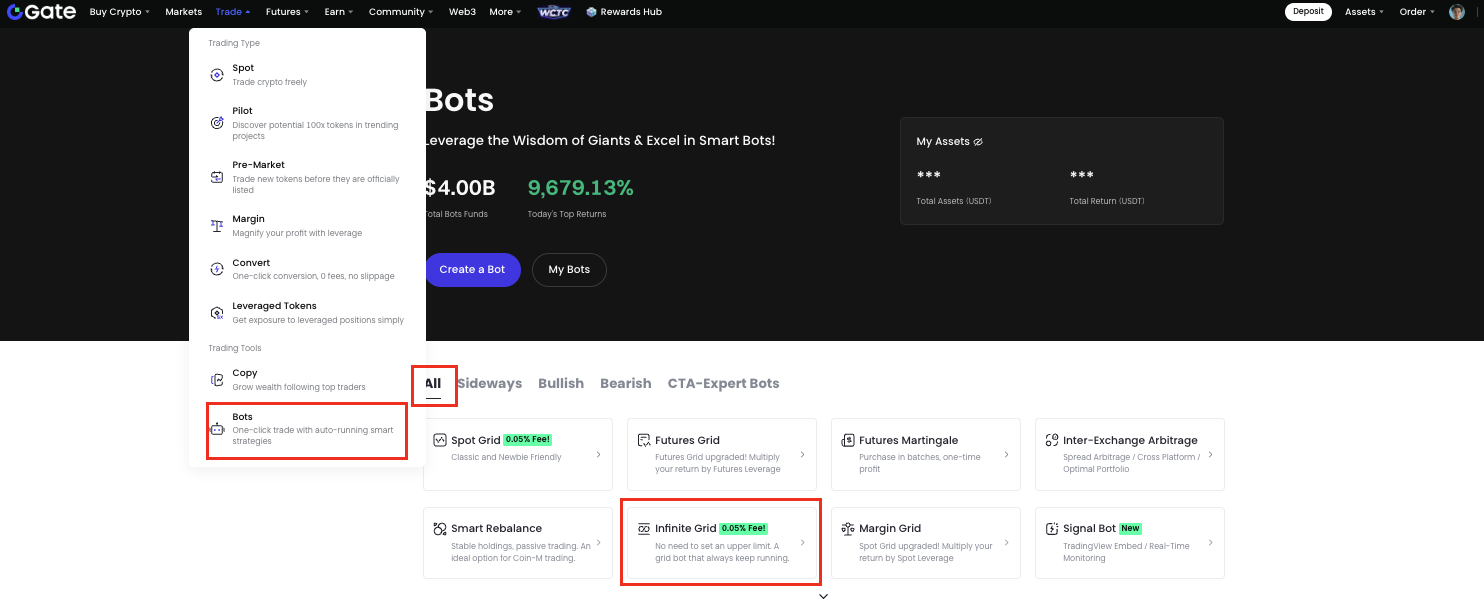Click the Bots robot icon
The height and width of the screenshot is (603, 1484).
[217, 429]
